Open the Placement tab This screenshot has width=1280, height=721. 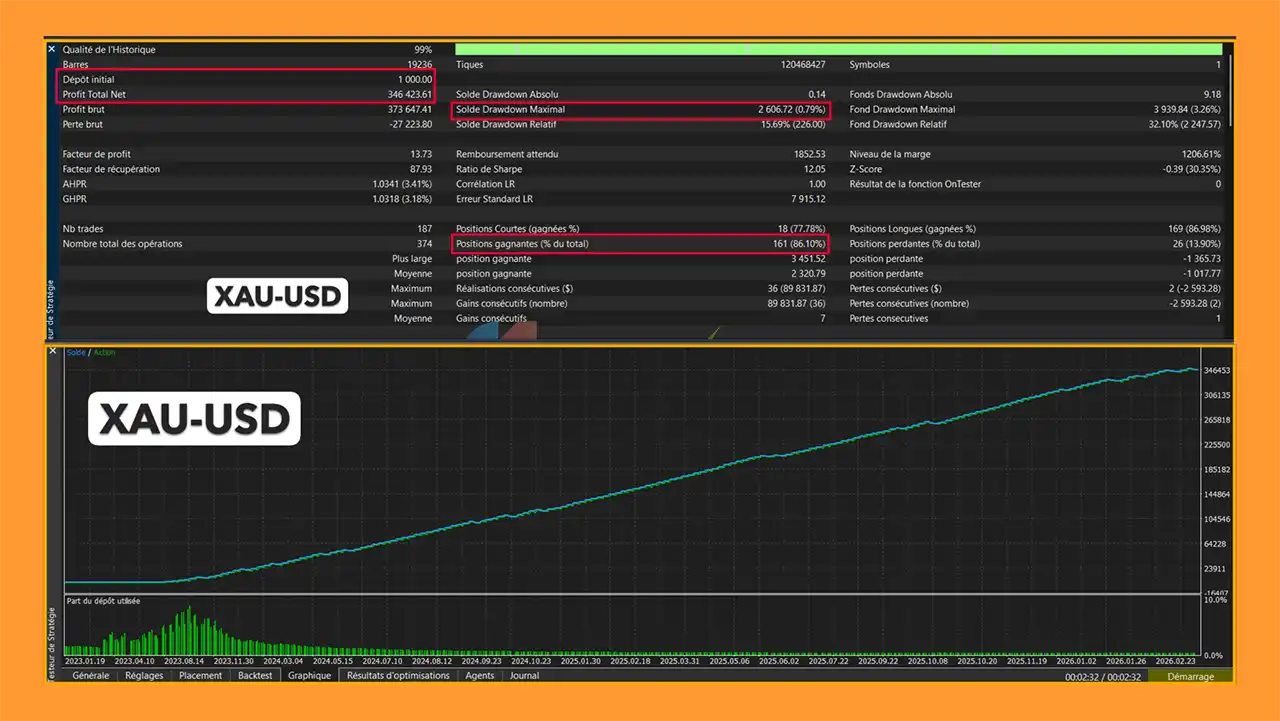tap(200, 676)
